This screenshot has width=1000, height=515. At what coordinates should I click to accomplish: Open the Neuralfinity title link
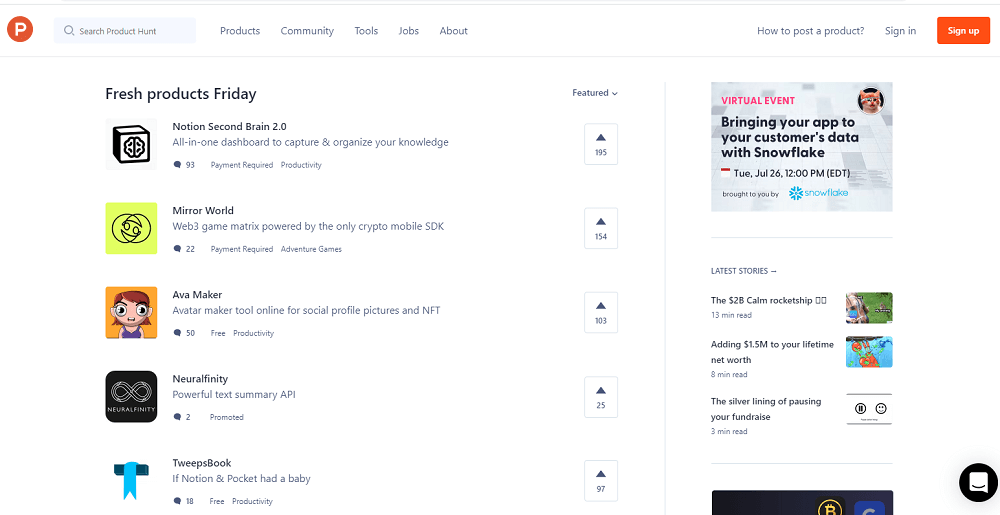point(200,379)
